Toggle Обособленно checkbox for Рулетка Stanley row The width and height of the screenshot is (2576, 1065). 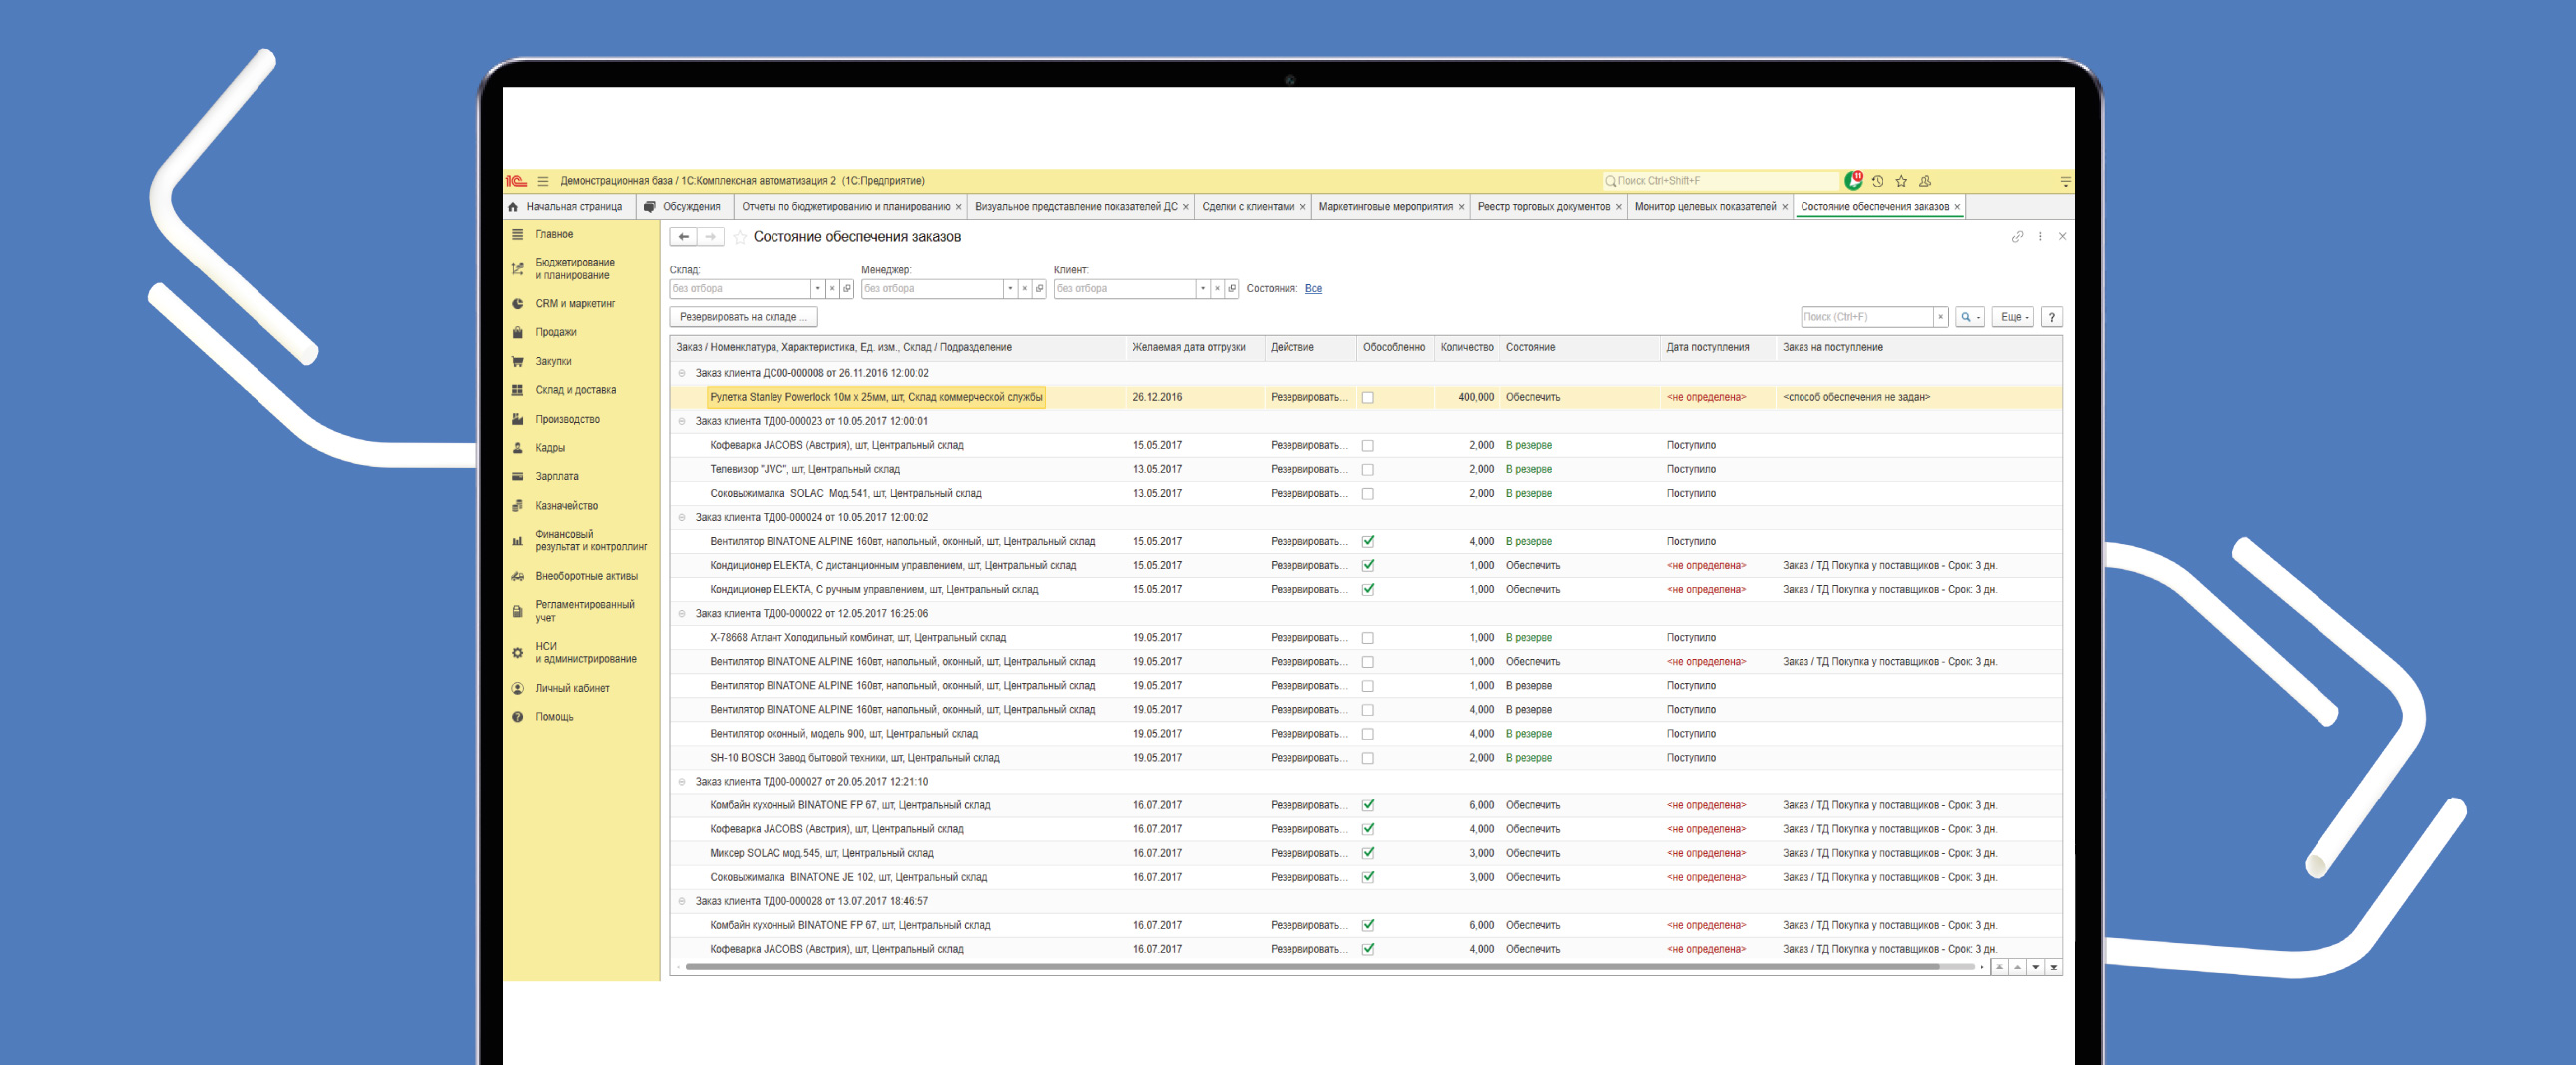coord(1368,398)
